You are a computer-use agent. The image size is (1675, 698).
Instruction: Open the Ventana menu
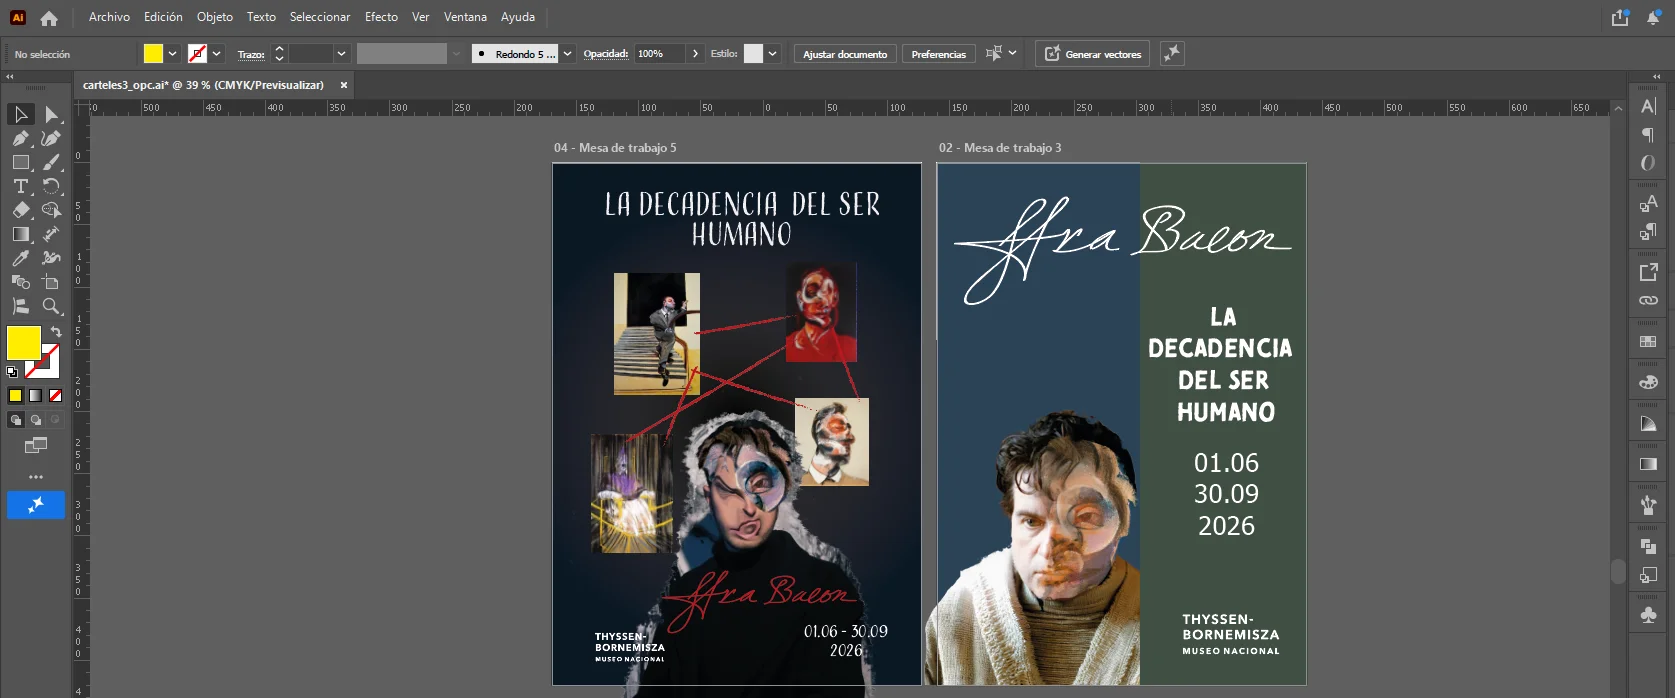pos(465,17)
